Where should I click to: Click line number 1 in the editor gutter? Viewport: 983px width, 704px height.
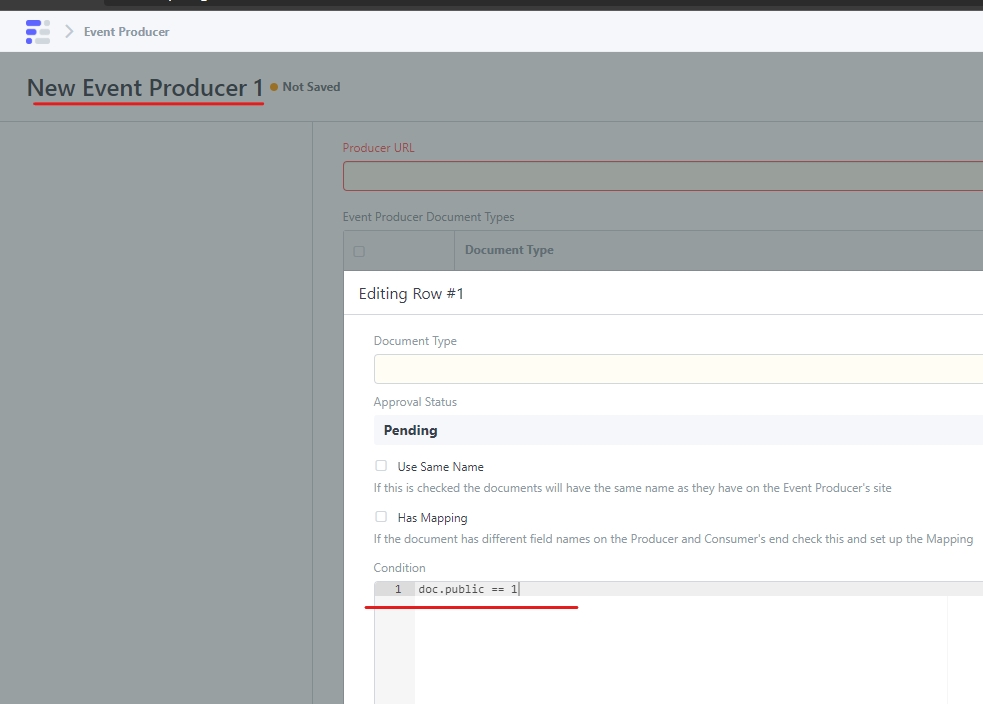[x=397, y=589]
